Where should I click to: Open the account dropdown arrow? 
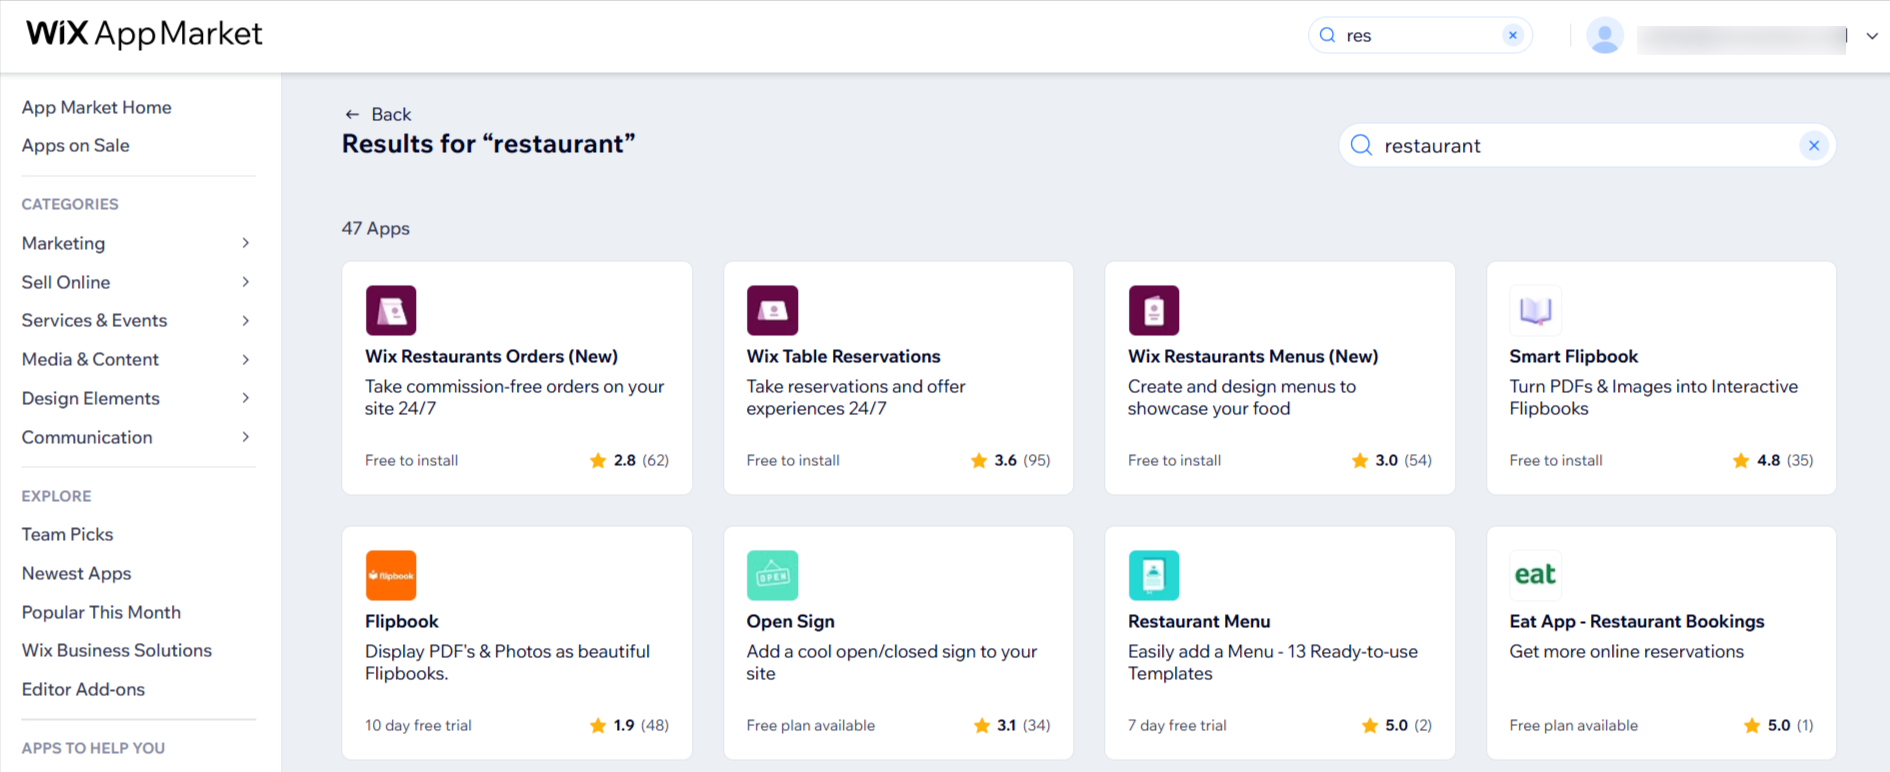point(1872,36)
